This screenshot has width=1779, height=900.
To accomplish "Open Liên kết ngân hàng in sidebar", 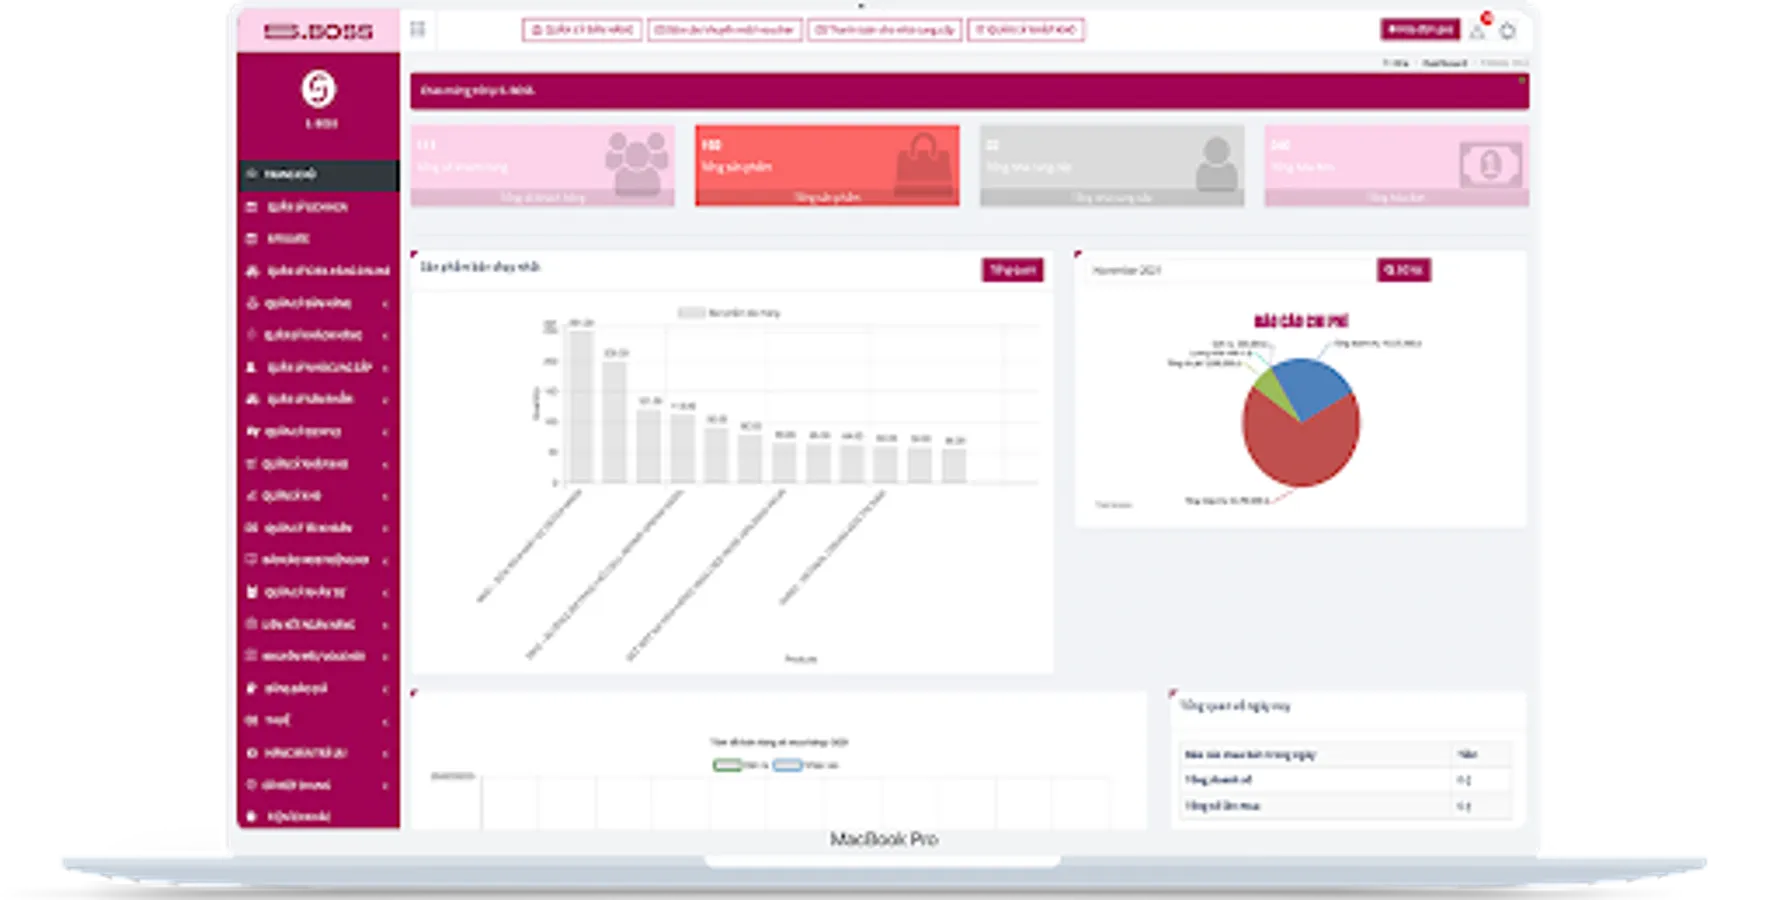I will pos(318,624).
